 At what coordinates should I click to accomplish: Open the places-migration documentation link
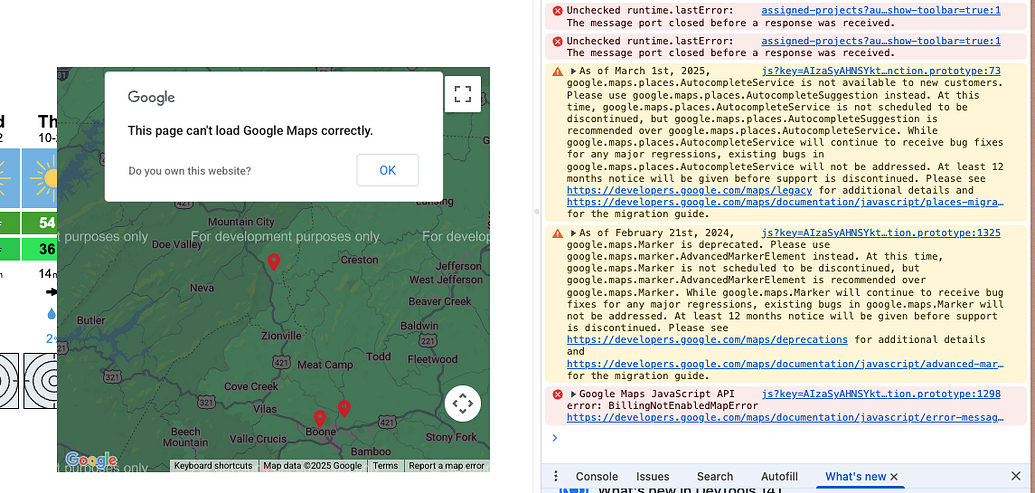point(785,202)
